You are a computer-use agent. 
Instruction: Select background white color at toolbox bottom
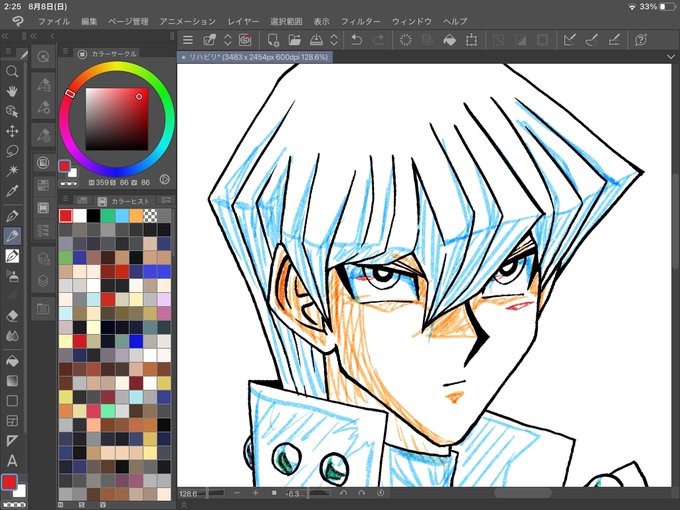tap(20, 491)
